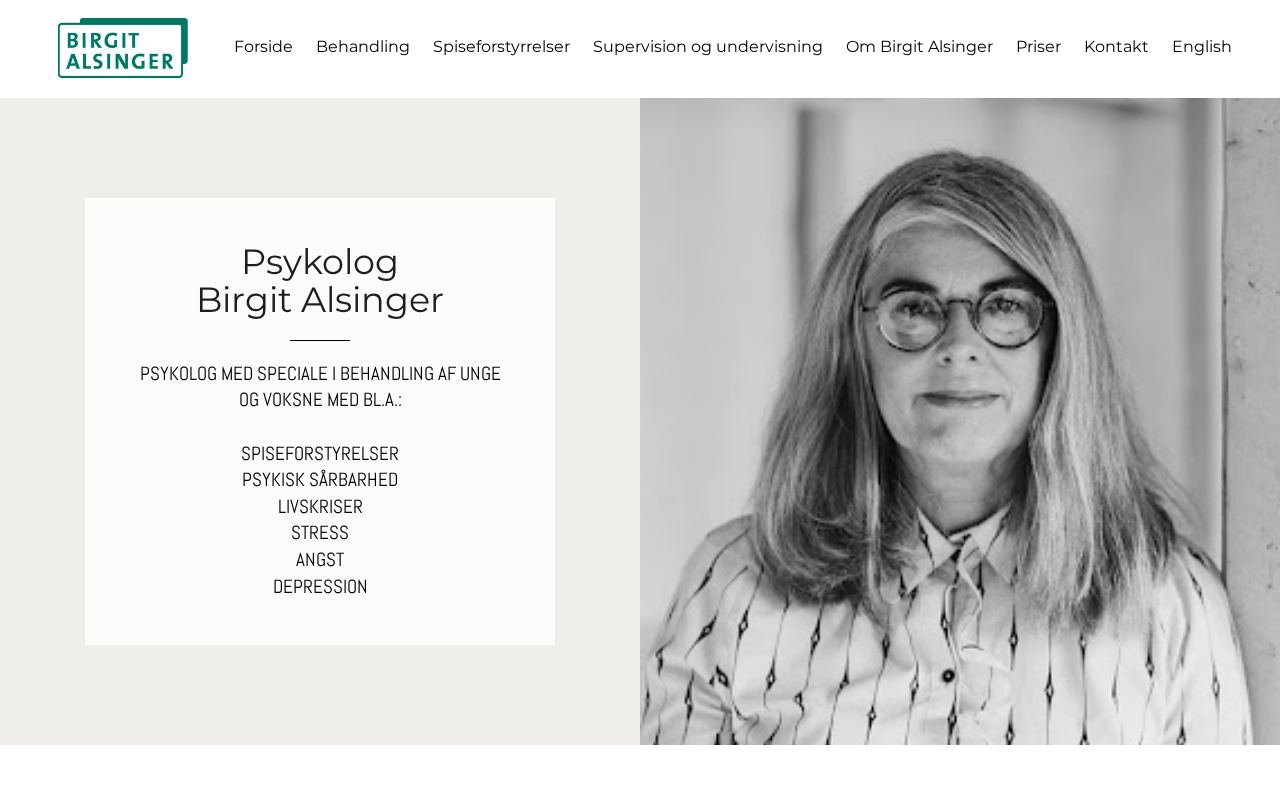Select Supervision og undervisning menu item
The image size is (1280, 800).
click(x=708, y=47)
